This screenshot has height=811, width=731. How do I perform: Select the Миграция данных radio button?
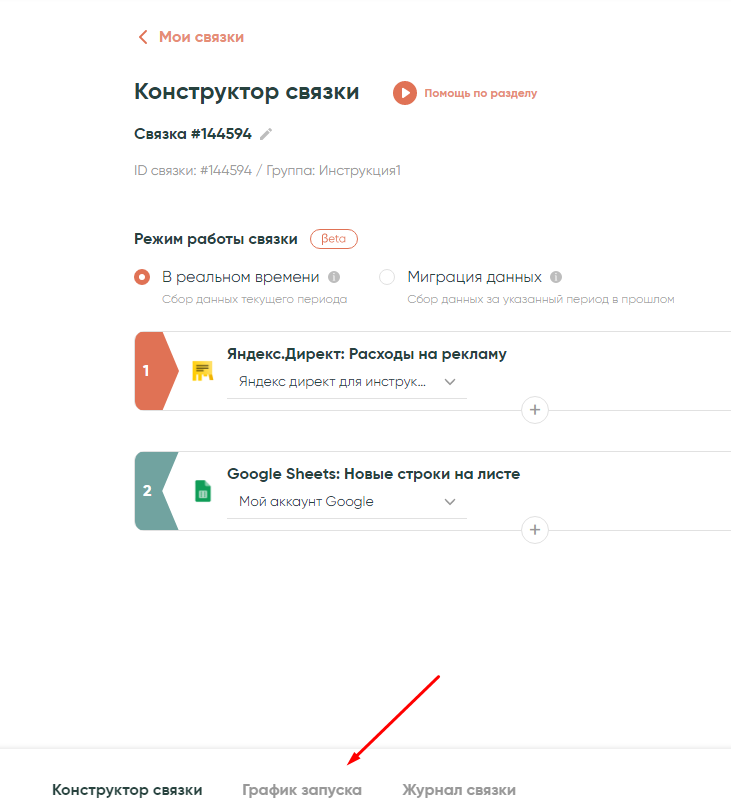tap(387, 277)
